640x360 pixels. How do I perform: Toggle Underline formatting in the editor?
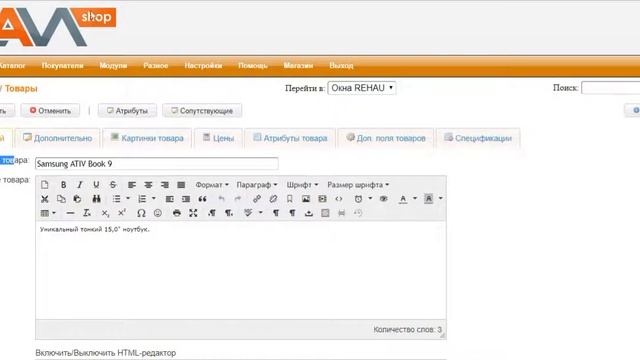click(x=96, y=185)
